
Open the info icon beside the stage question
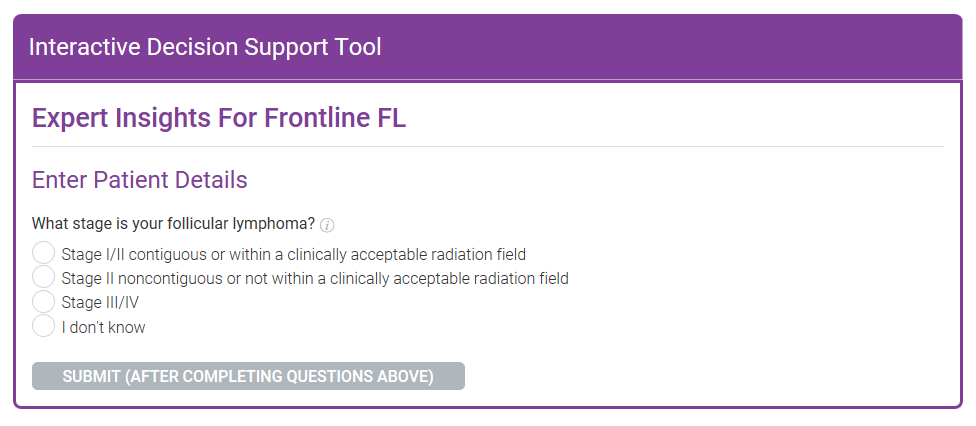pos(327,225)
